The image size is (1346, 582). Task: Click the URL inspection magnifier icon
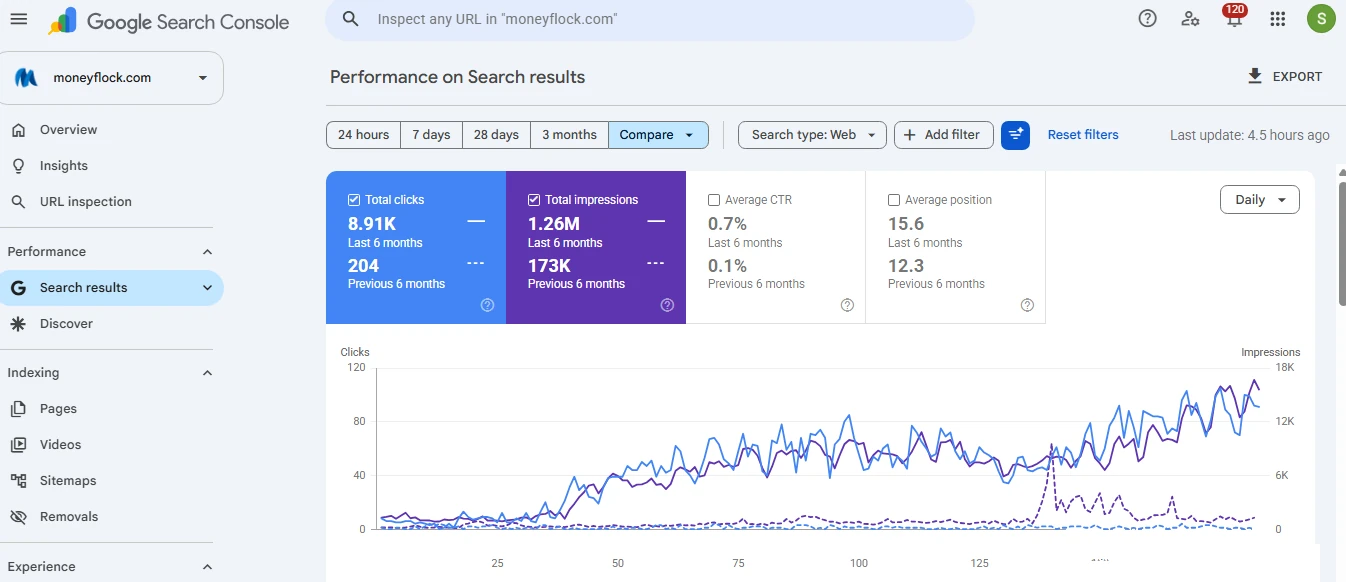pos(18,202)
